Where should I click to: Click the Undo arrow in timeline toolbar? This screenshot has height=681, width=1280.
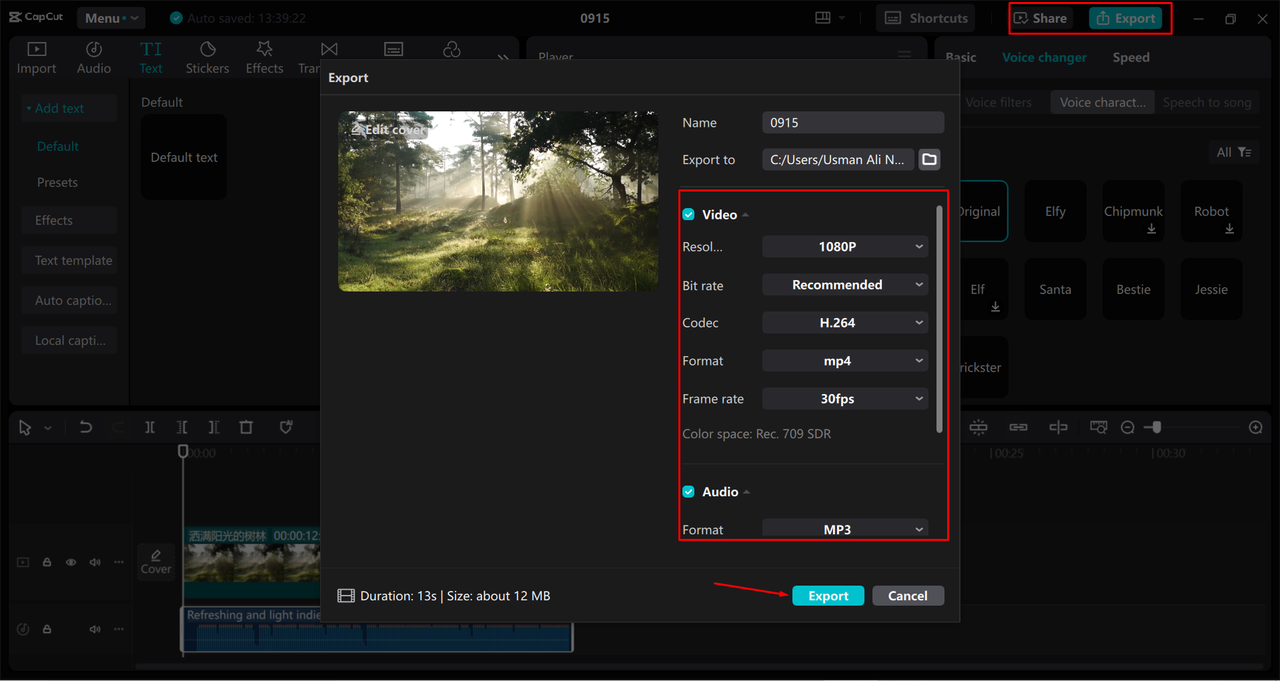[x=86, y=427]
